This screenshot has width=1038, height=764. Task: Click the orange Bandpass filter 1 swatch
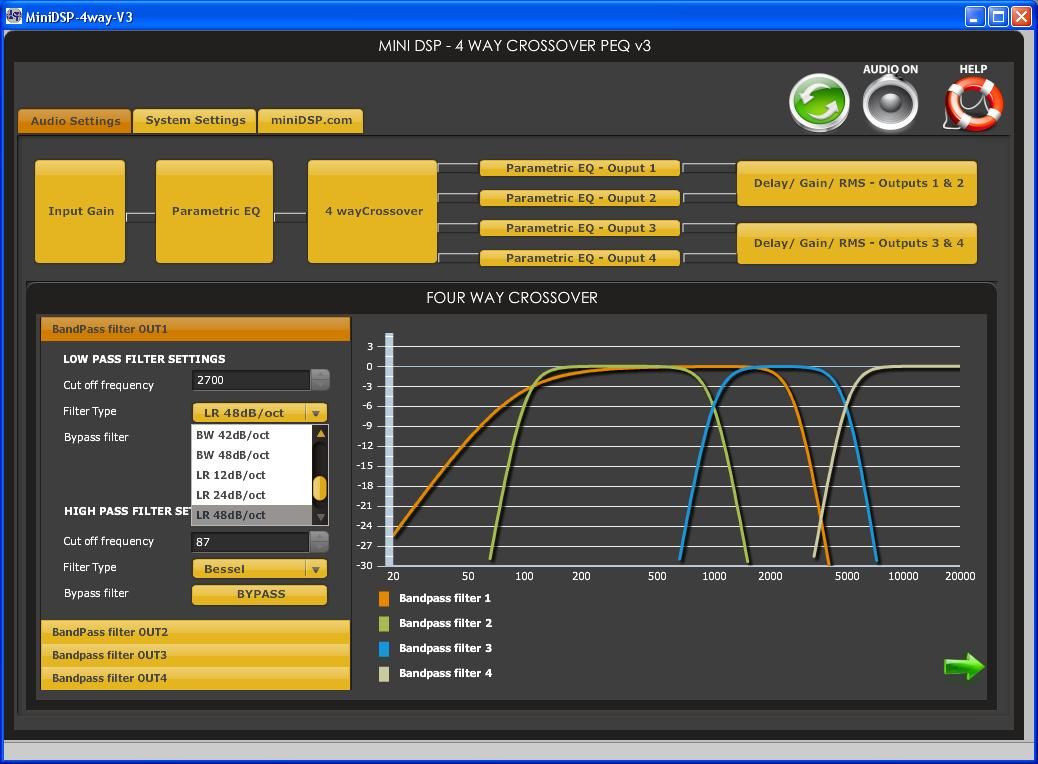coord(384,599)
